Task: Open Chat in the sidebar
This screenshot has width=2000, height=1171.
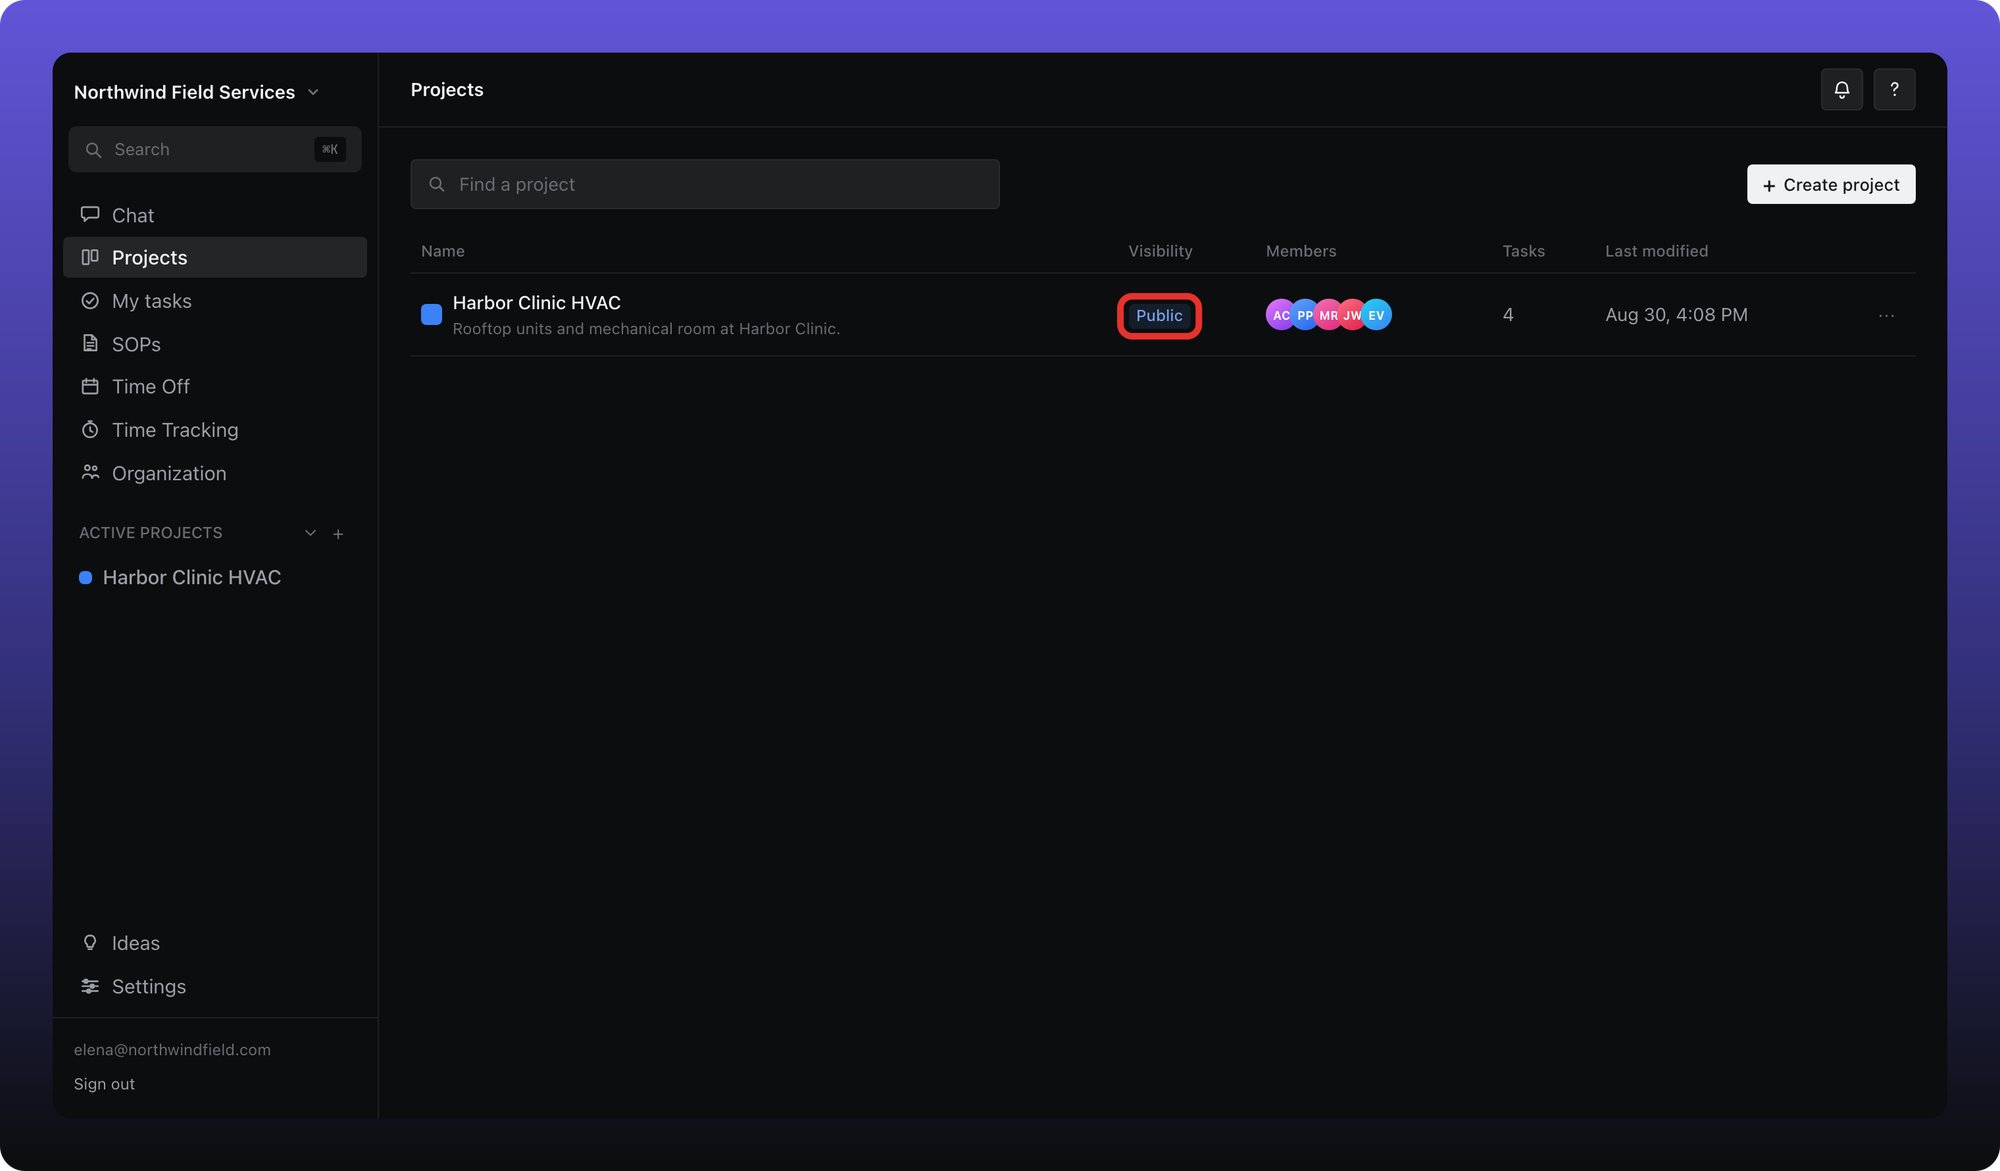Action: [215, 215]
